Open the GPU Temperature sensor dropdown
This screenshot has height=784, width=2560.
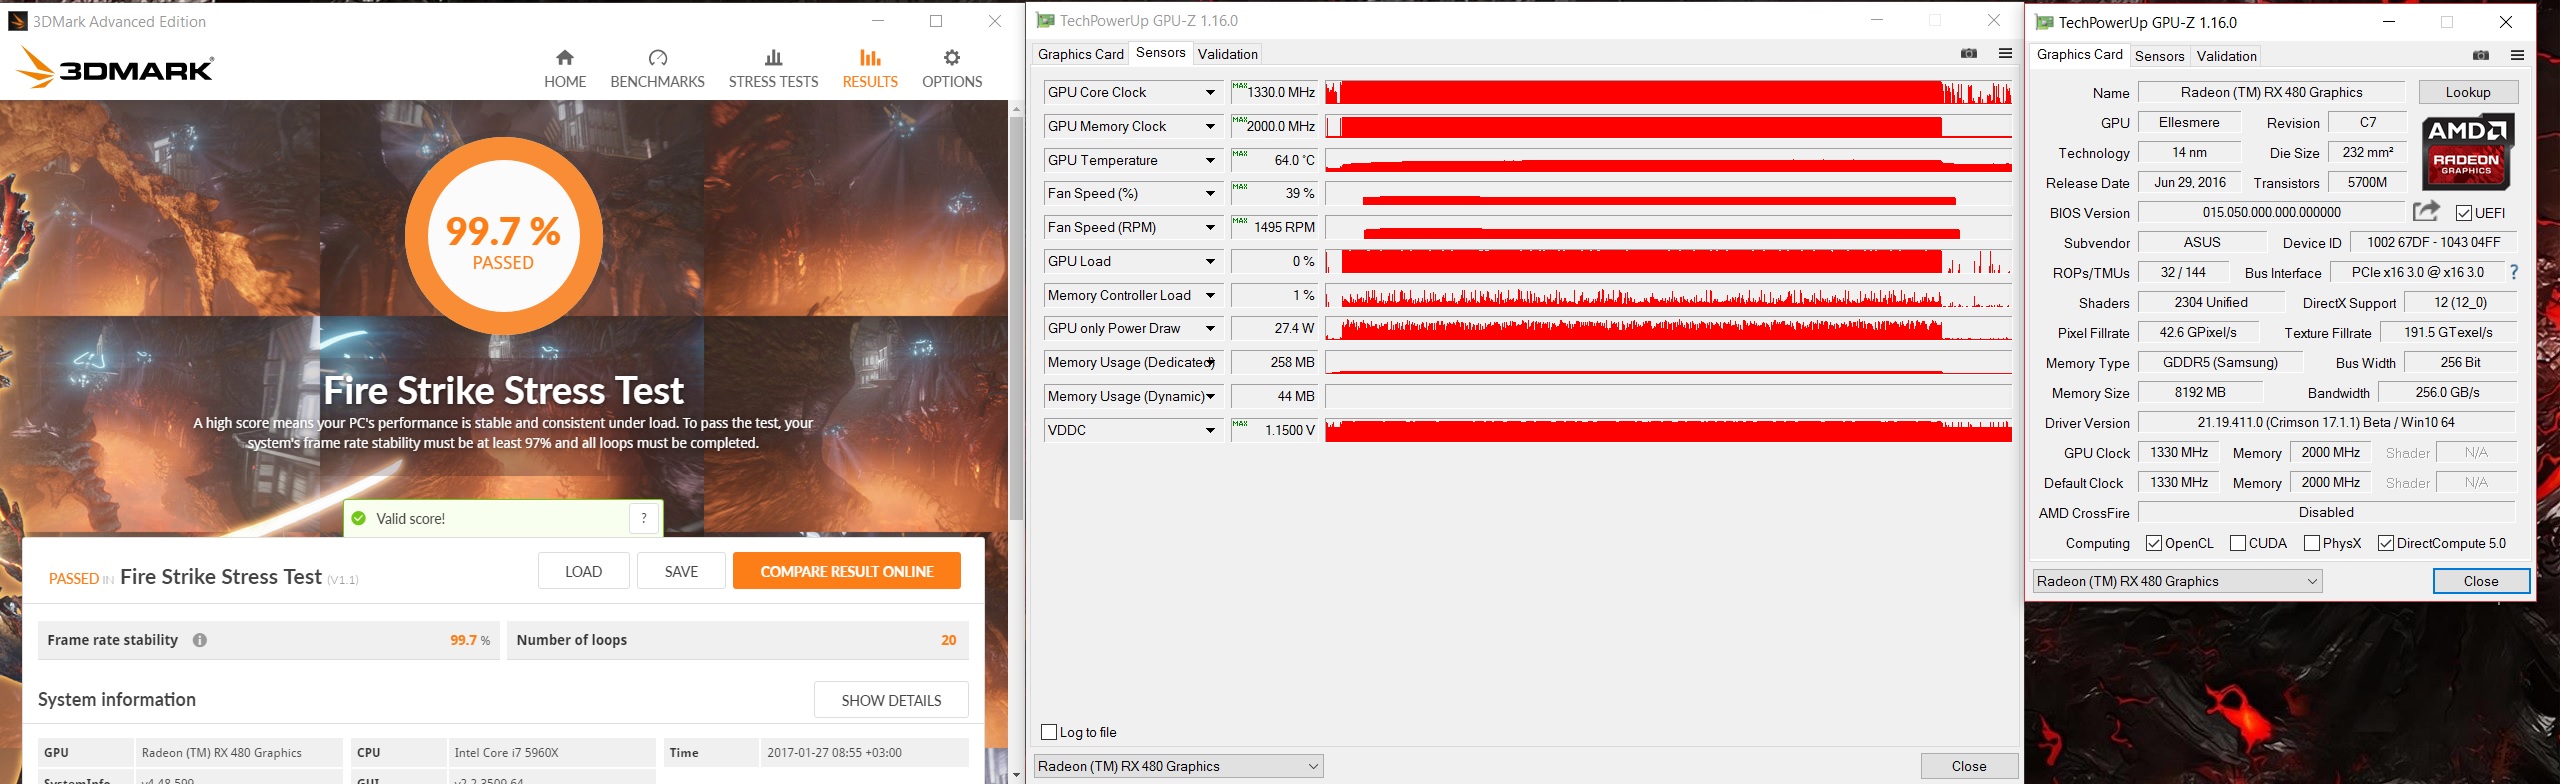pyautogui.click(x=1210, y=160)
